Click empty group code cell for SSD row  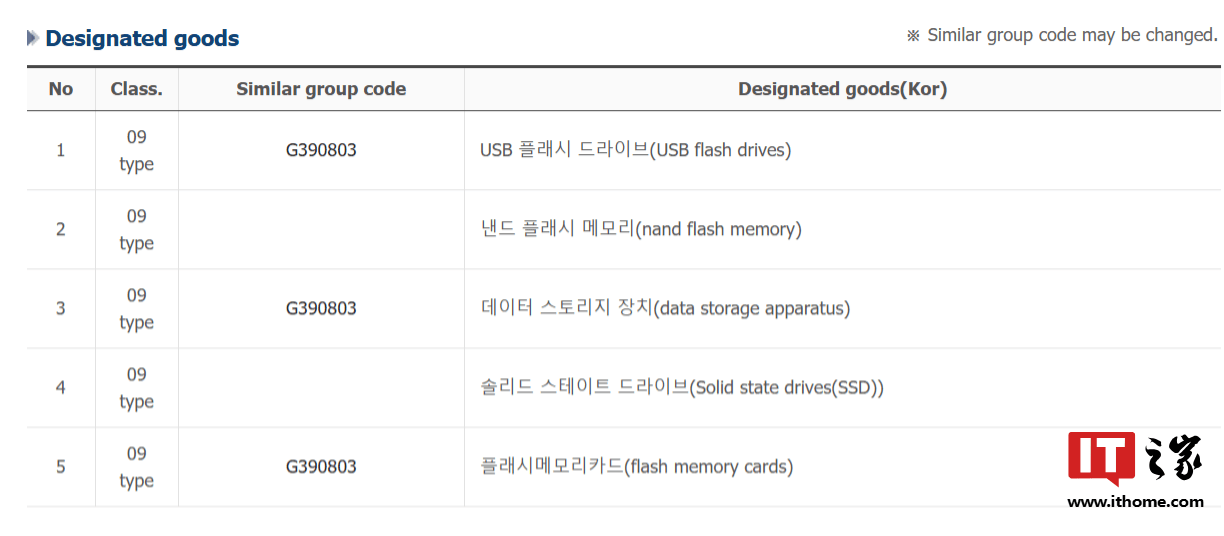[x=321, y=387]
